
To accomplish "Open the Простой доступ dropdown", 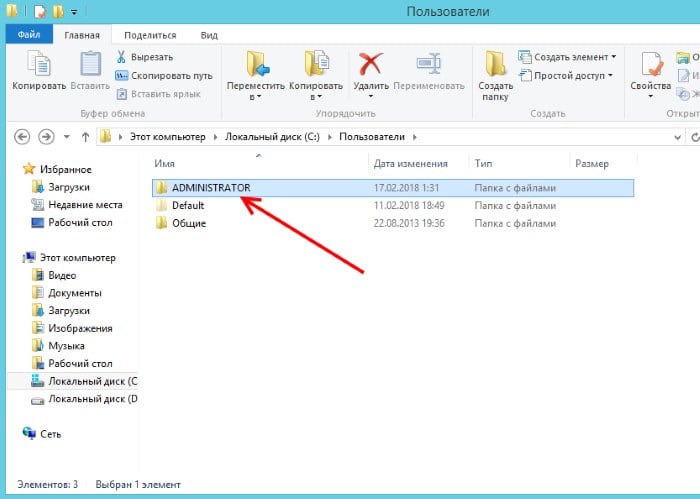I will pos(568,75).
